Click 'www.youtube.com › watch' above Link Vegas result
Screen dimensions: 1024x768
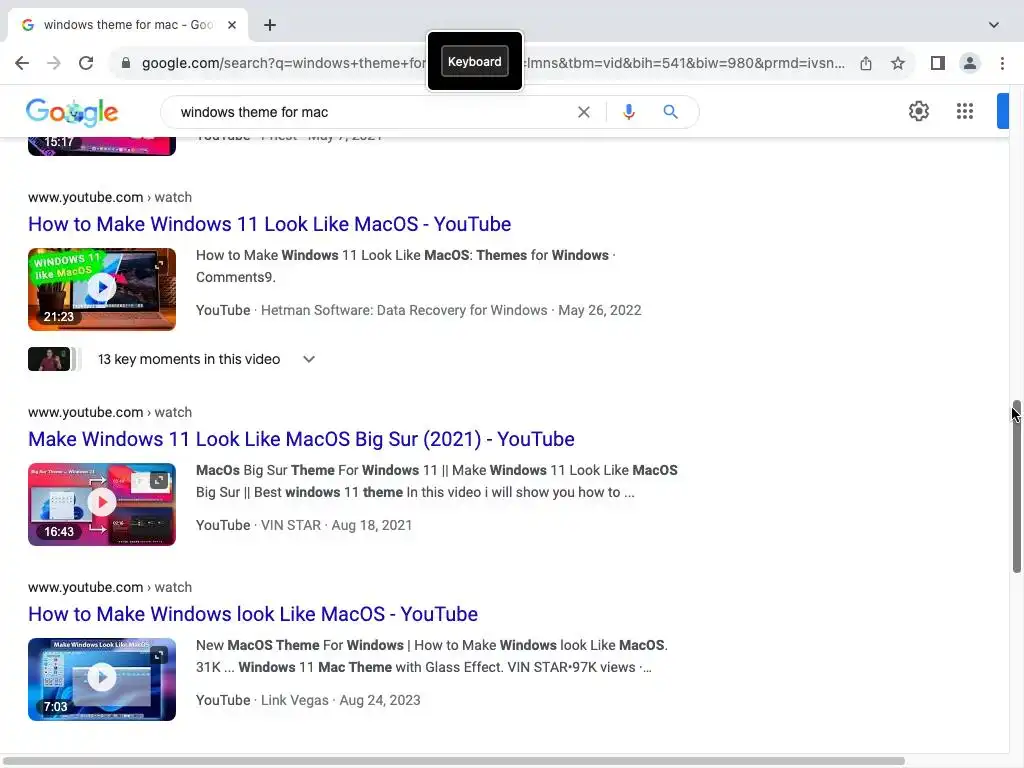[110, 587]
